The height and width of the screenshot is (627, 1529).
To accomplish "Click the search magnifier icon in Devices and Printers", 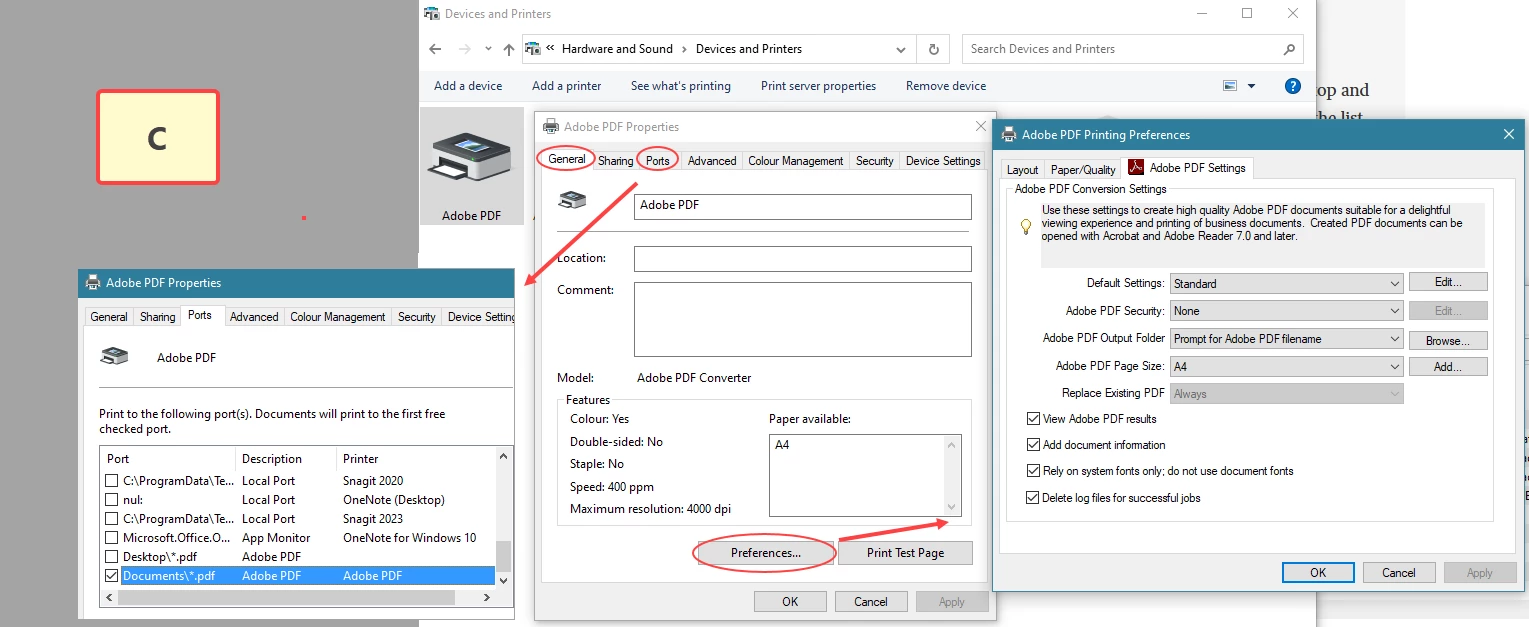I will pos(1290,49).
